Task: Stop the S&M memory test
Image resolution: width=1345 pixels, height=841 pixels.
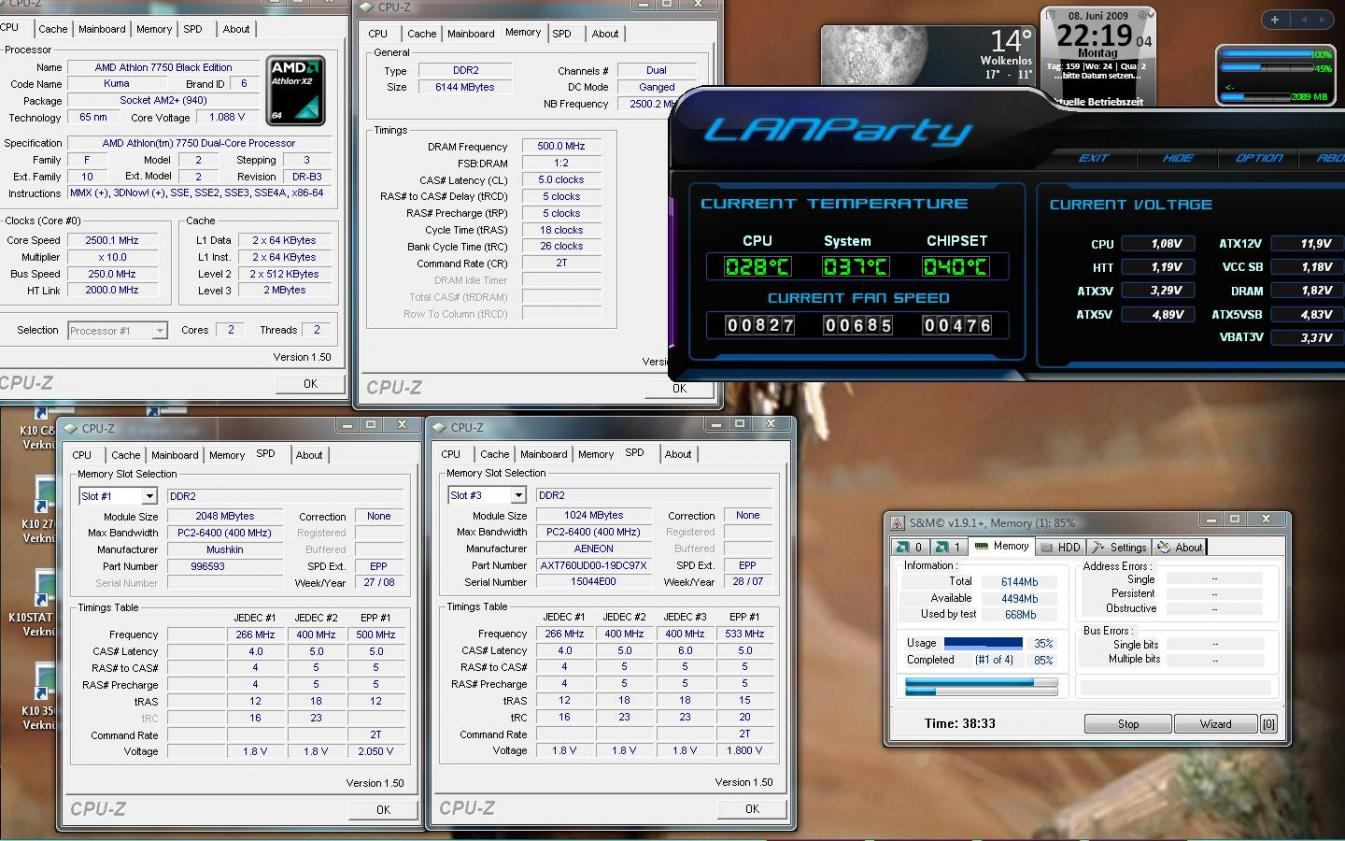Action: pos(1128,724)
